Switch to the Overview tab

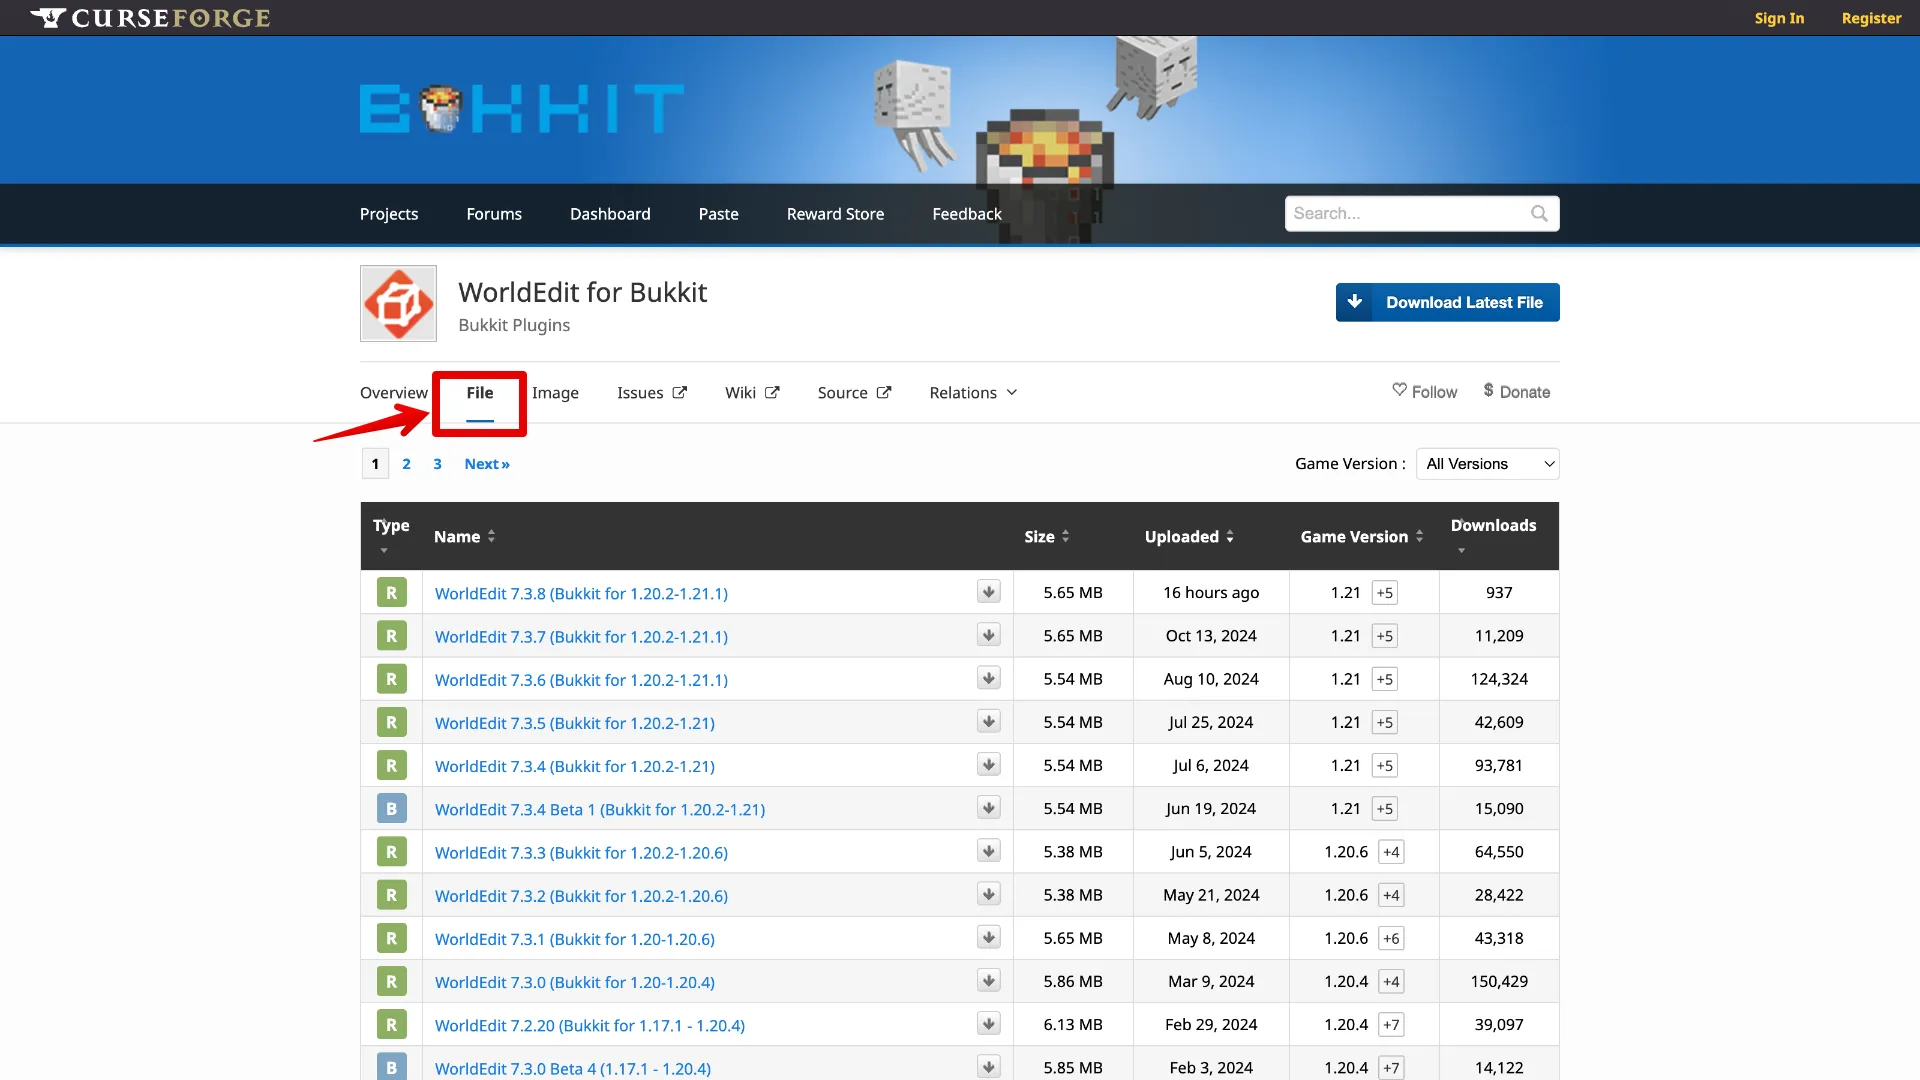click(x=394, y=393)
